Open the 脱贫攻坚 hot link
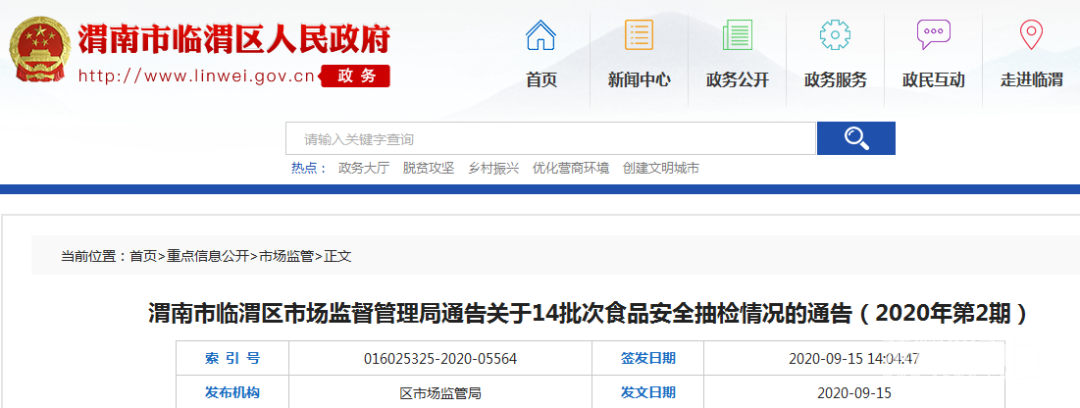The image size is (1080, 408). [428, 168]
